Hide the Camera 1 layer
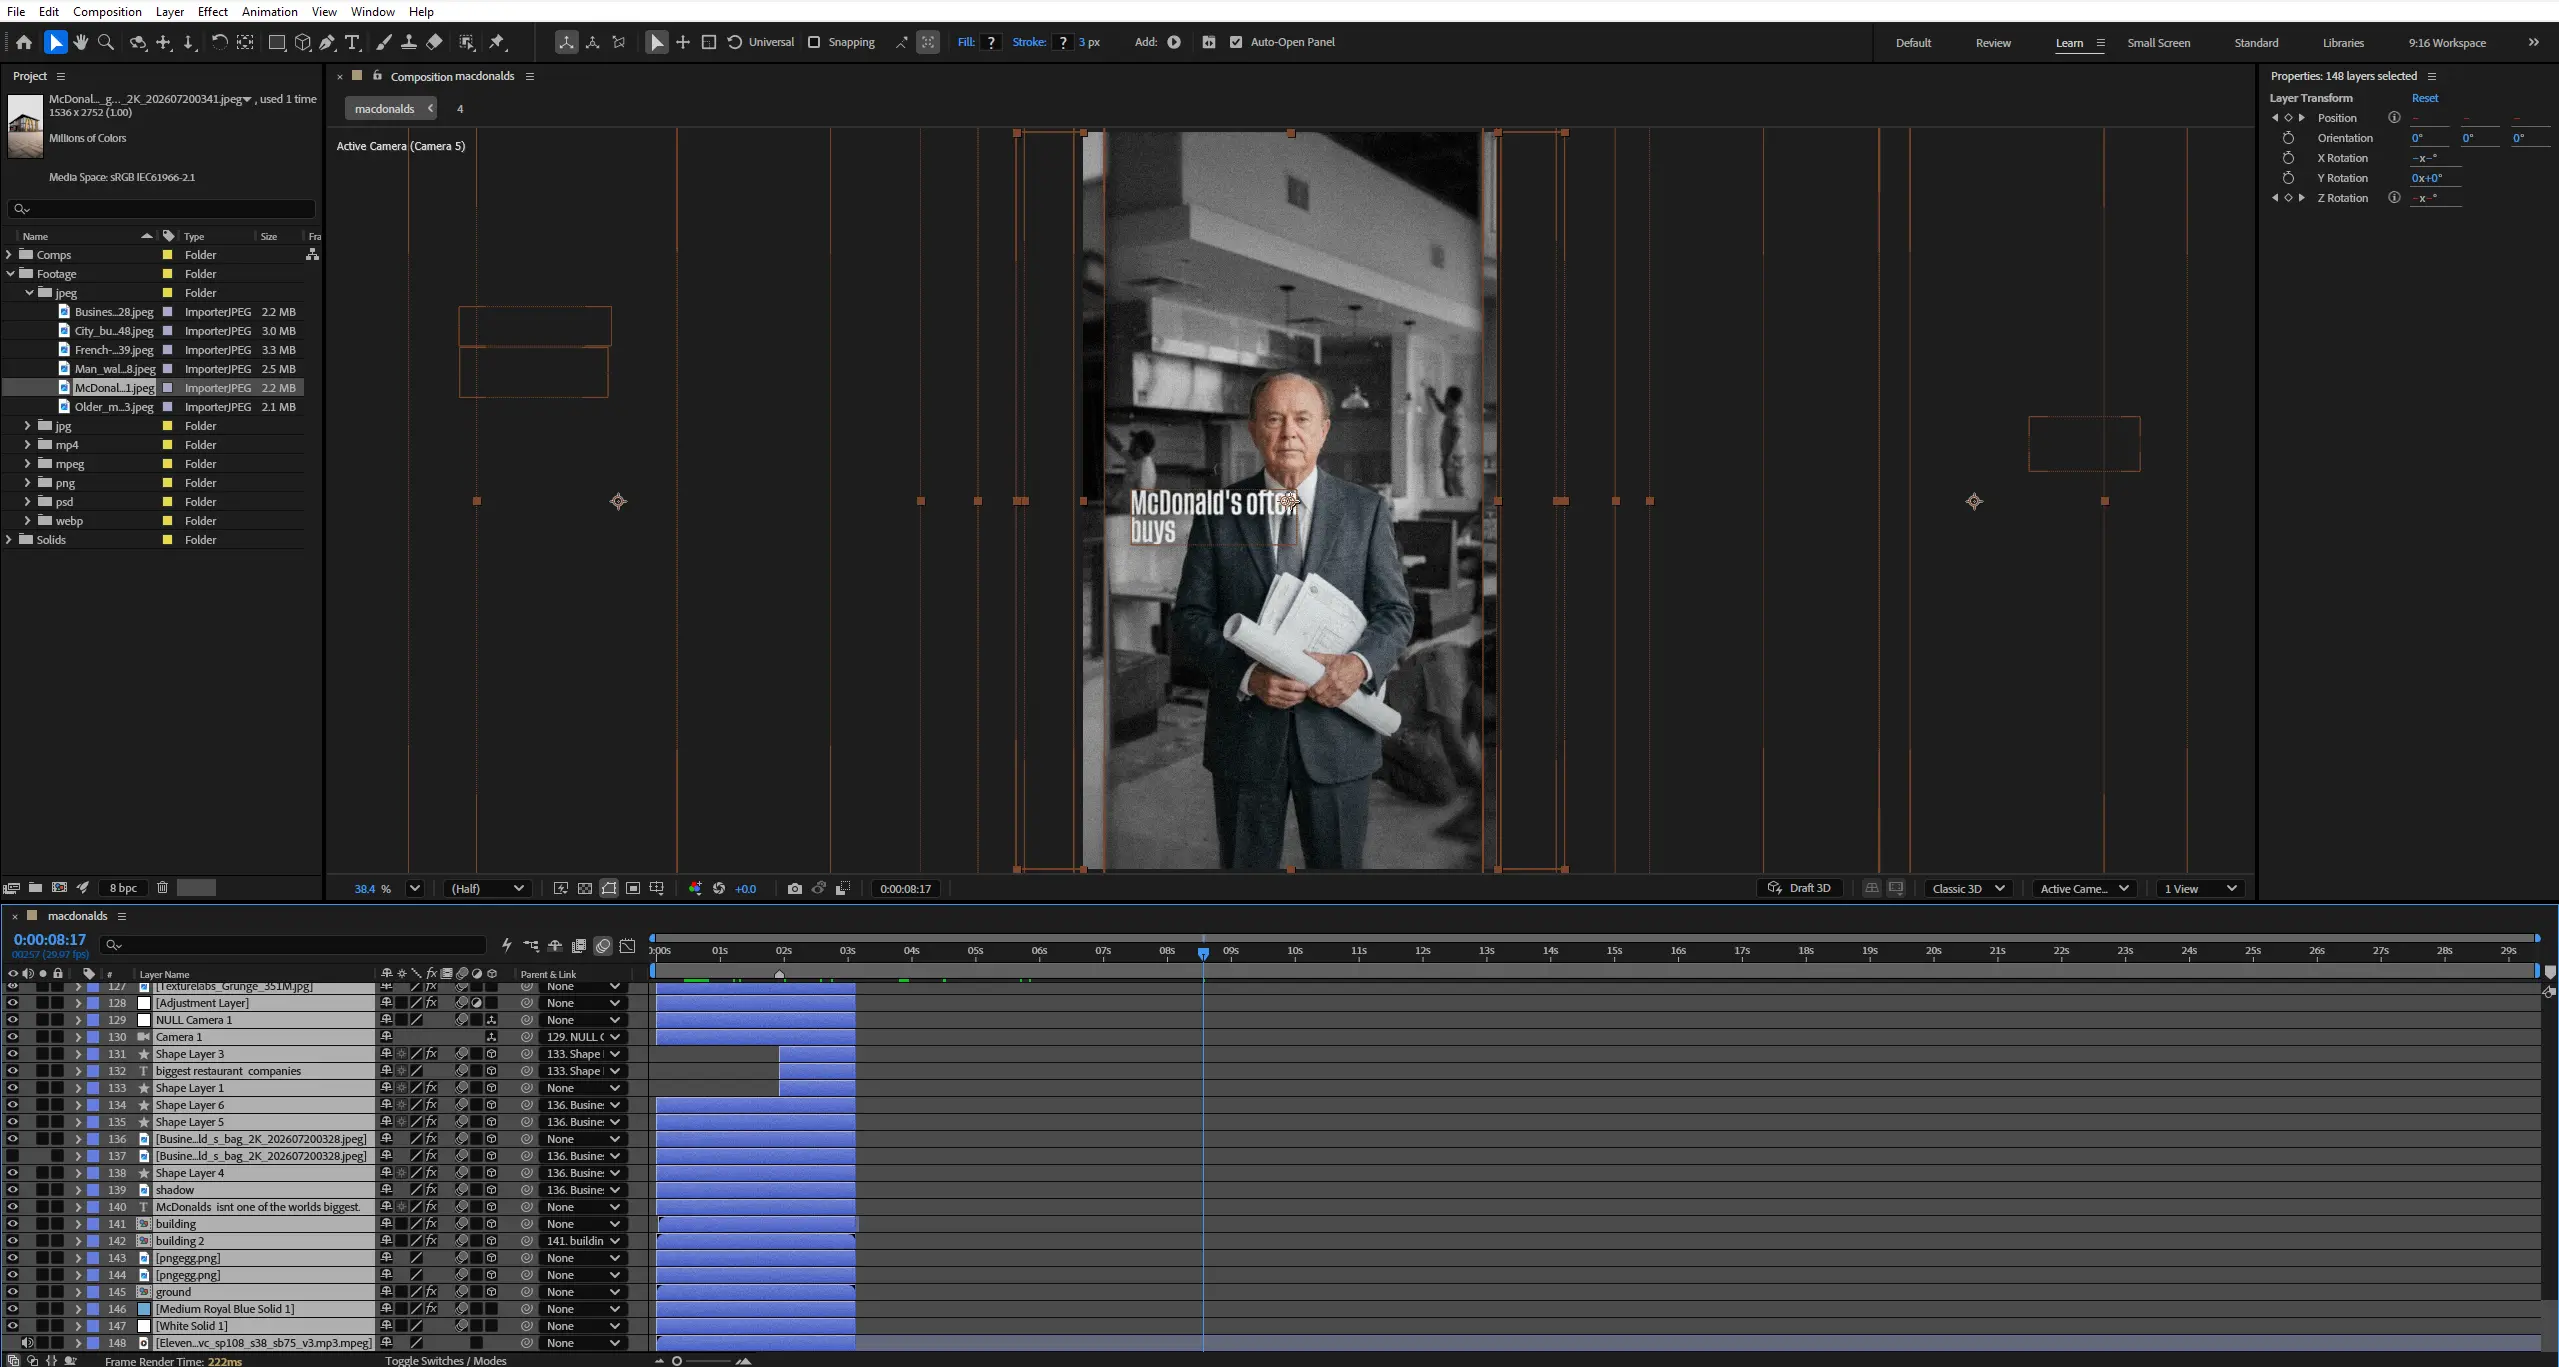The width and height of the screenshot is (2559, 1367). pyautogui.click(x=12, y=1037)
